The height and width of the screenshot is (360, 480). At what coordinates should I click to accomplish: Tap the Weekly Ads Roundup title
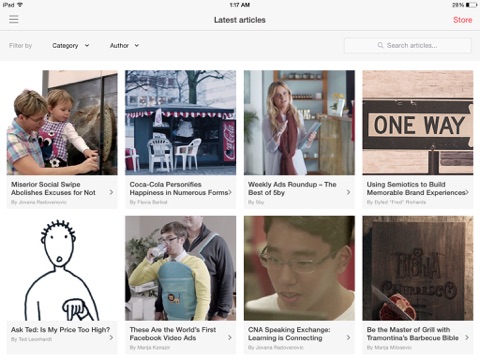pyautogui.click(x=292, y=188)
